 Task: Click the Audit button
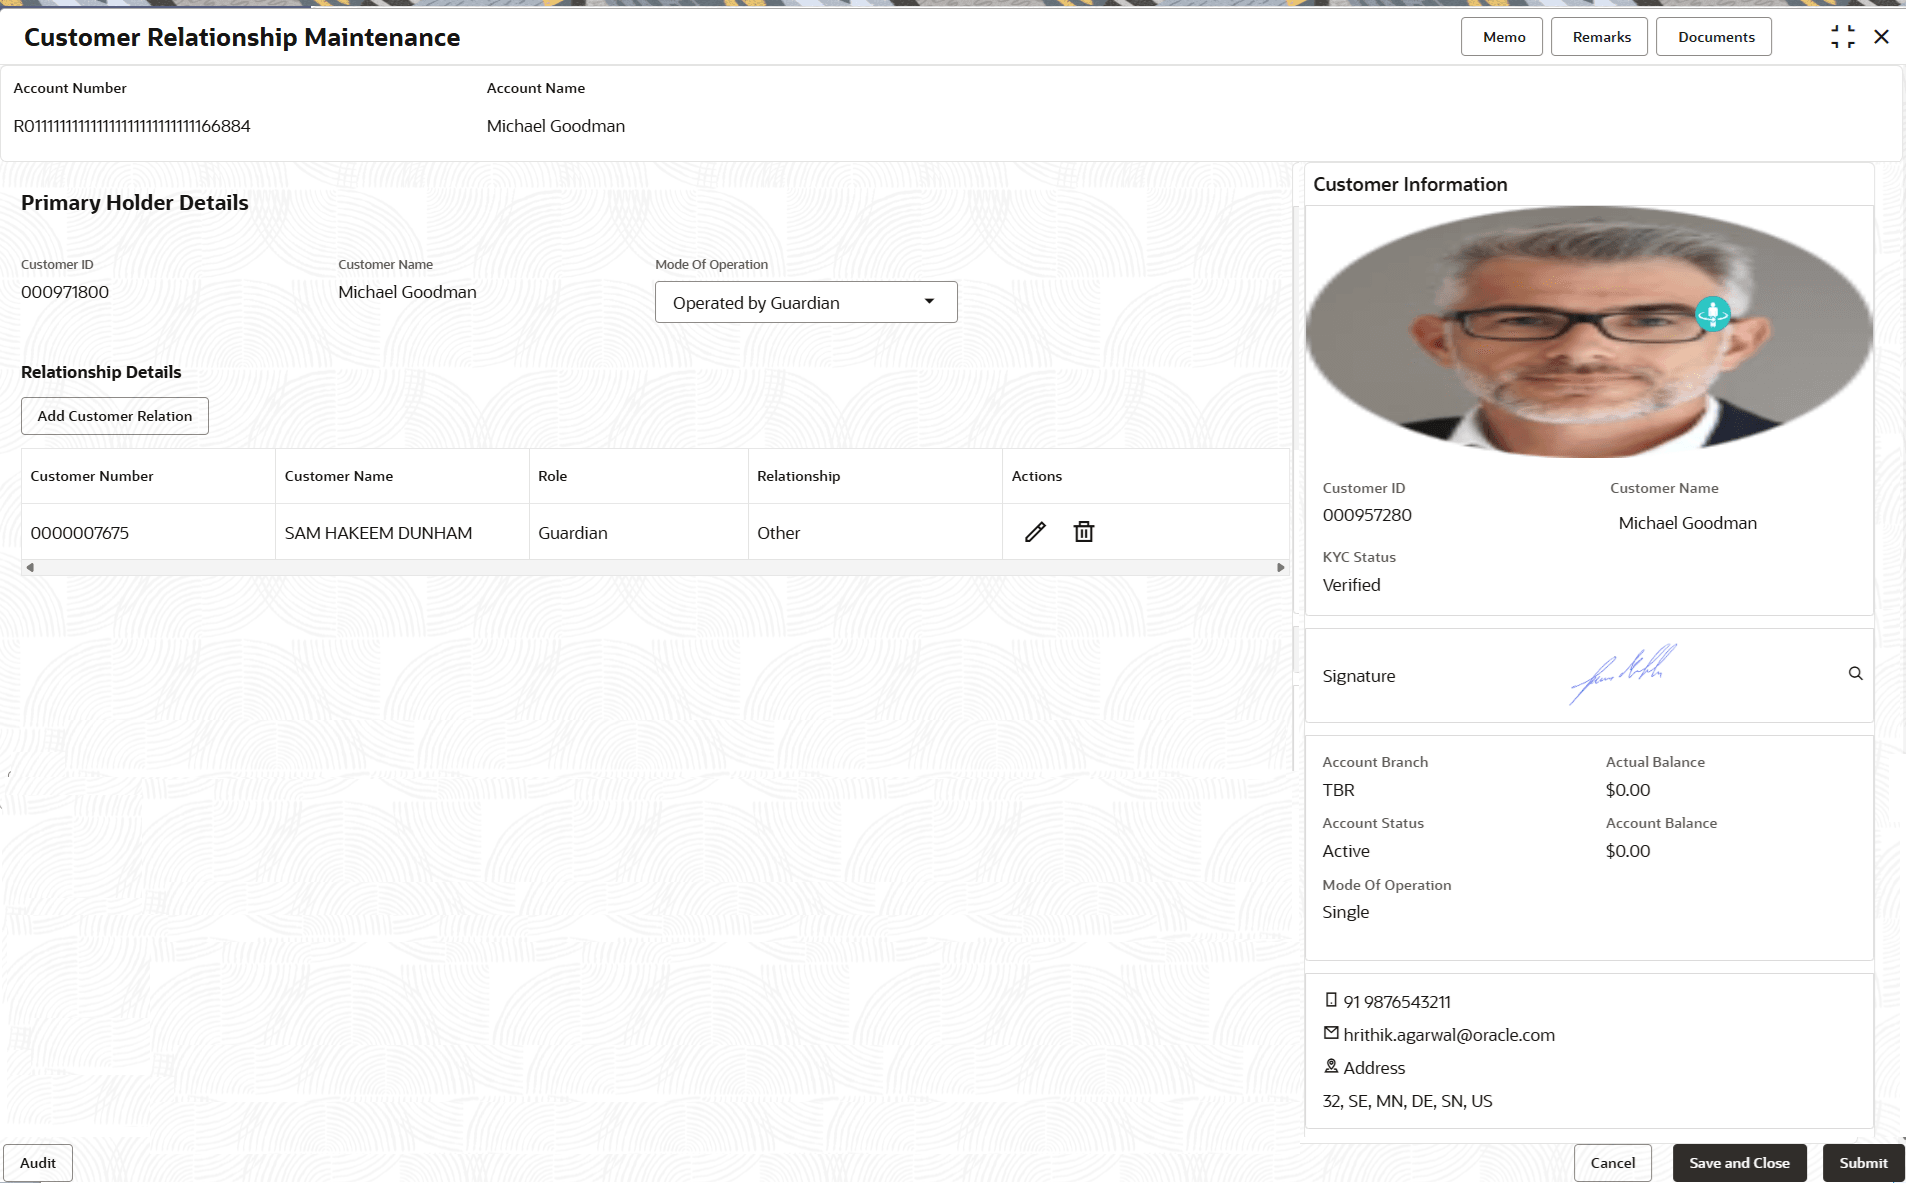pyautogui.click(x=38, y=1163)
